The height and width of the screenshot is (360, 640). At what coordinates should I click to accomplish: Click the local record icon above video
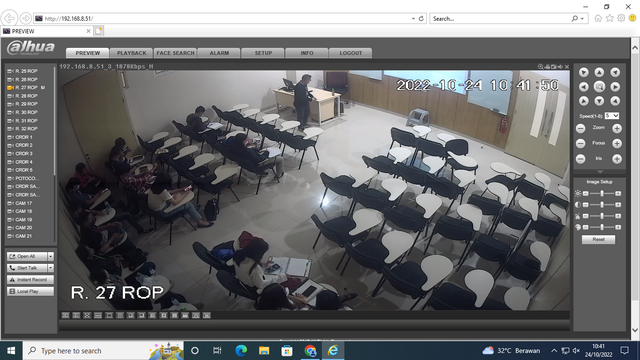click(x=547, y=67)
